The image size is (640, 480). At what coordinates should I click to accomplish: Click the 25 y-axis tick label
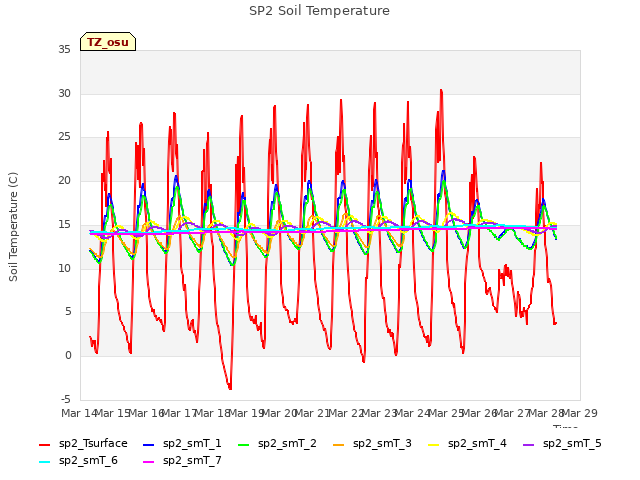point(64,137)
